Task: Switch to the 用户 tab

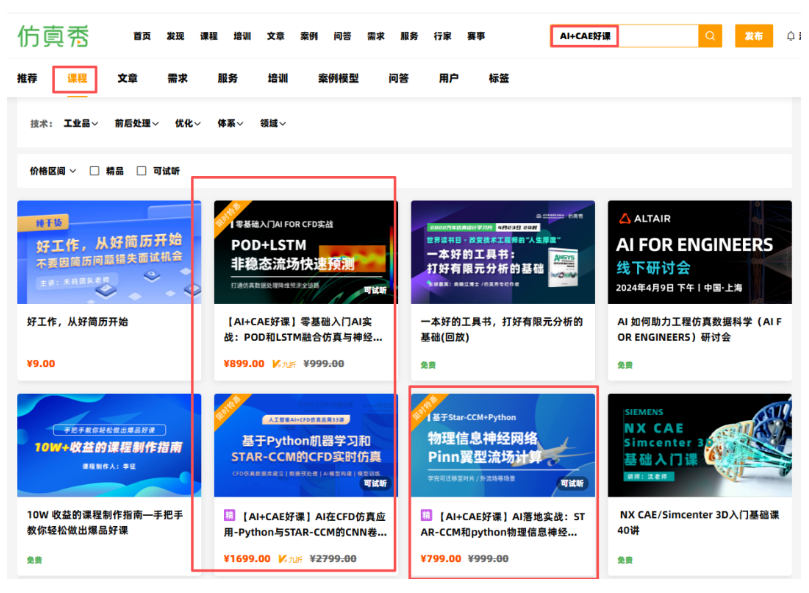Action: 448,78
